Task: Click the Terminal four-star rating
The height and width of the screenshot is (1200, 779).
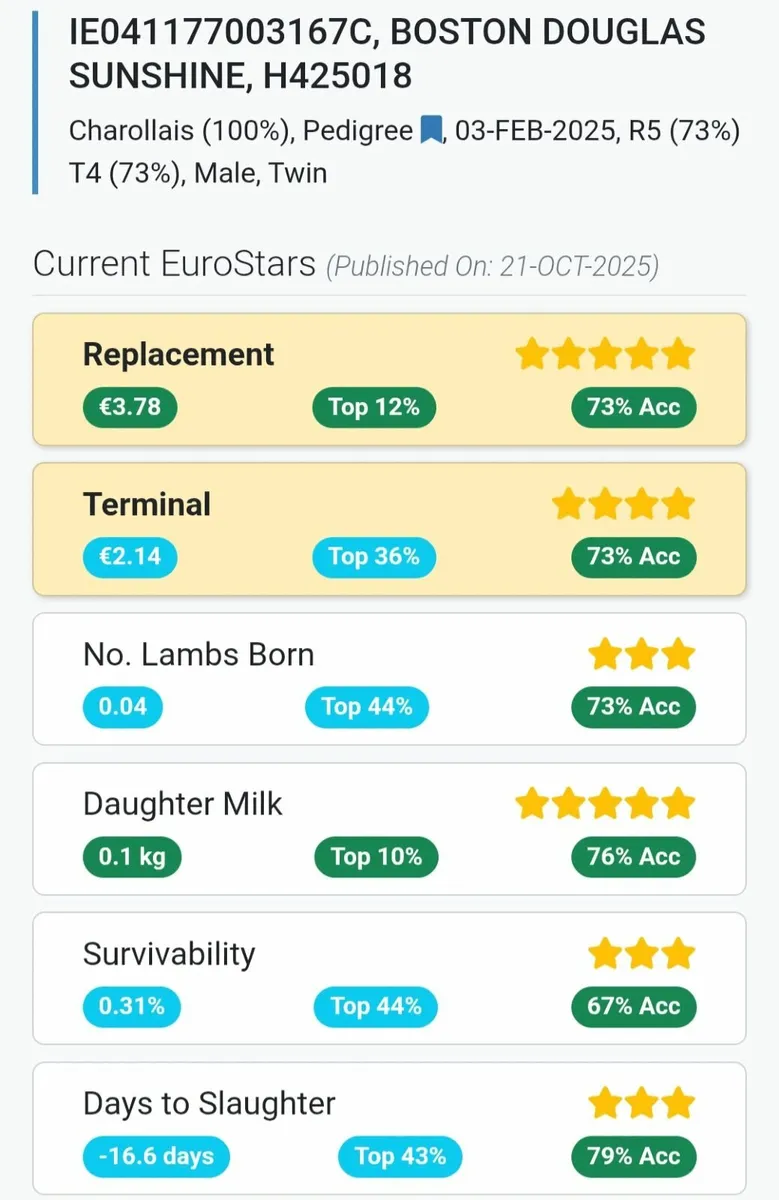Action: click(623, 504)
